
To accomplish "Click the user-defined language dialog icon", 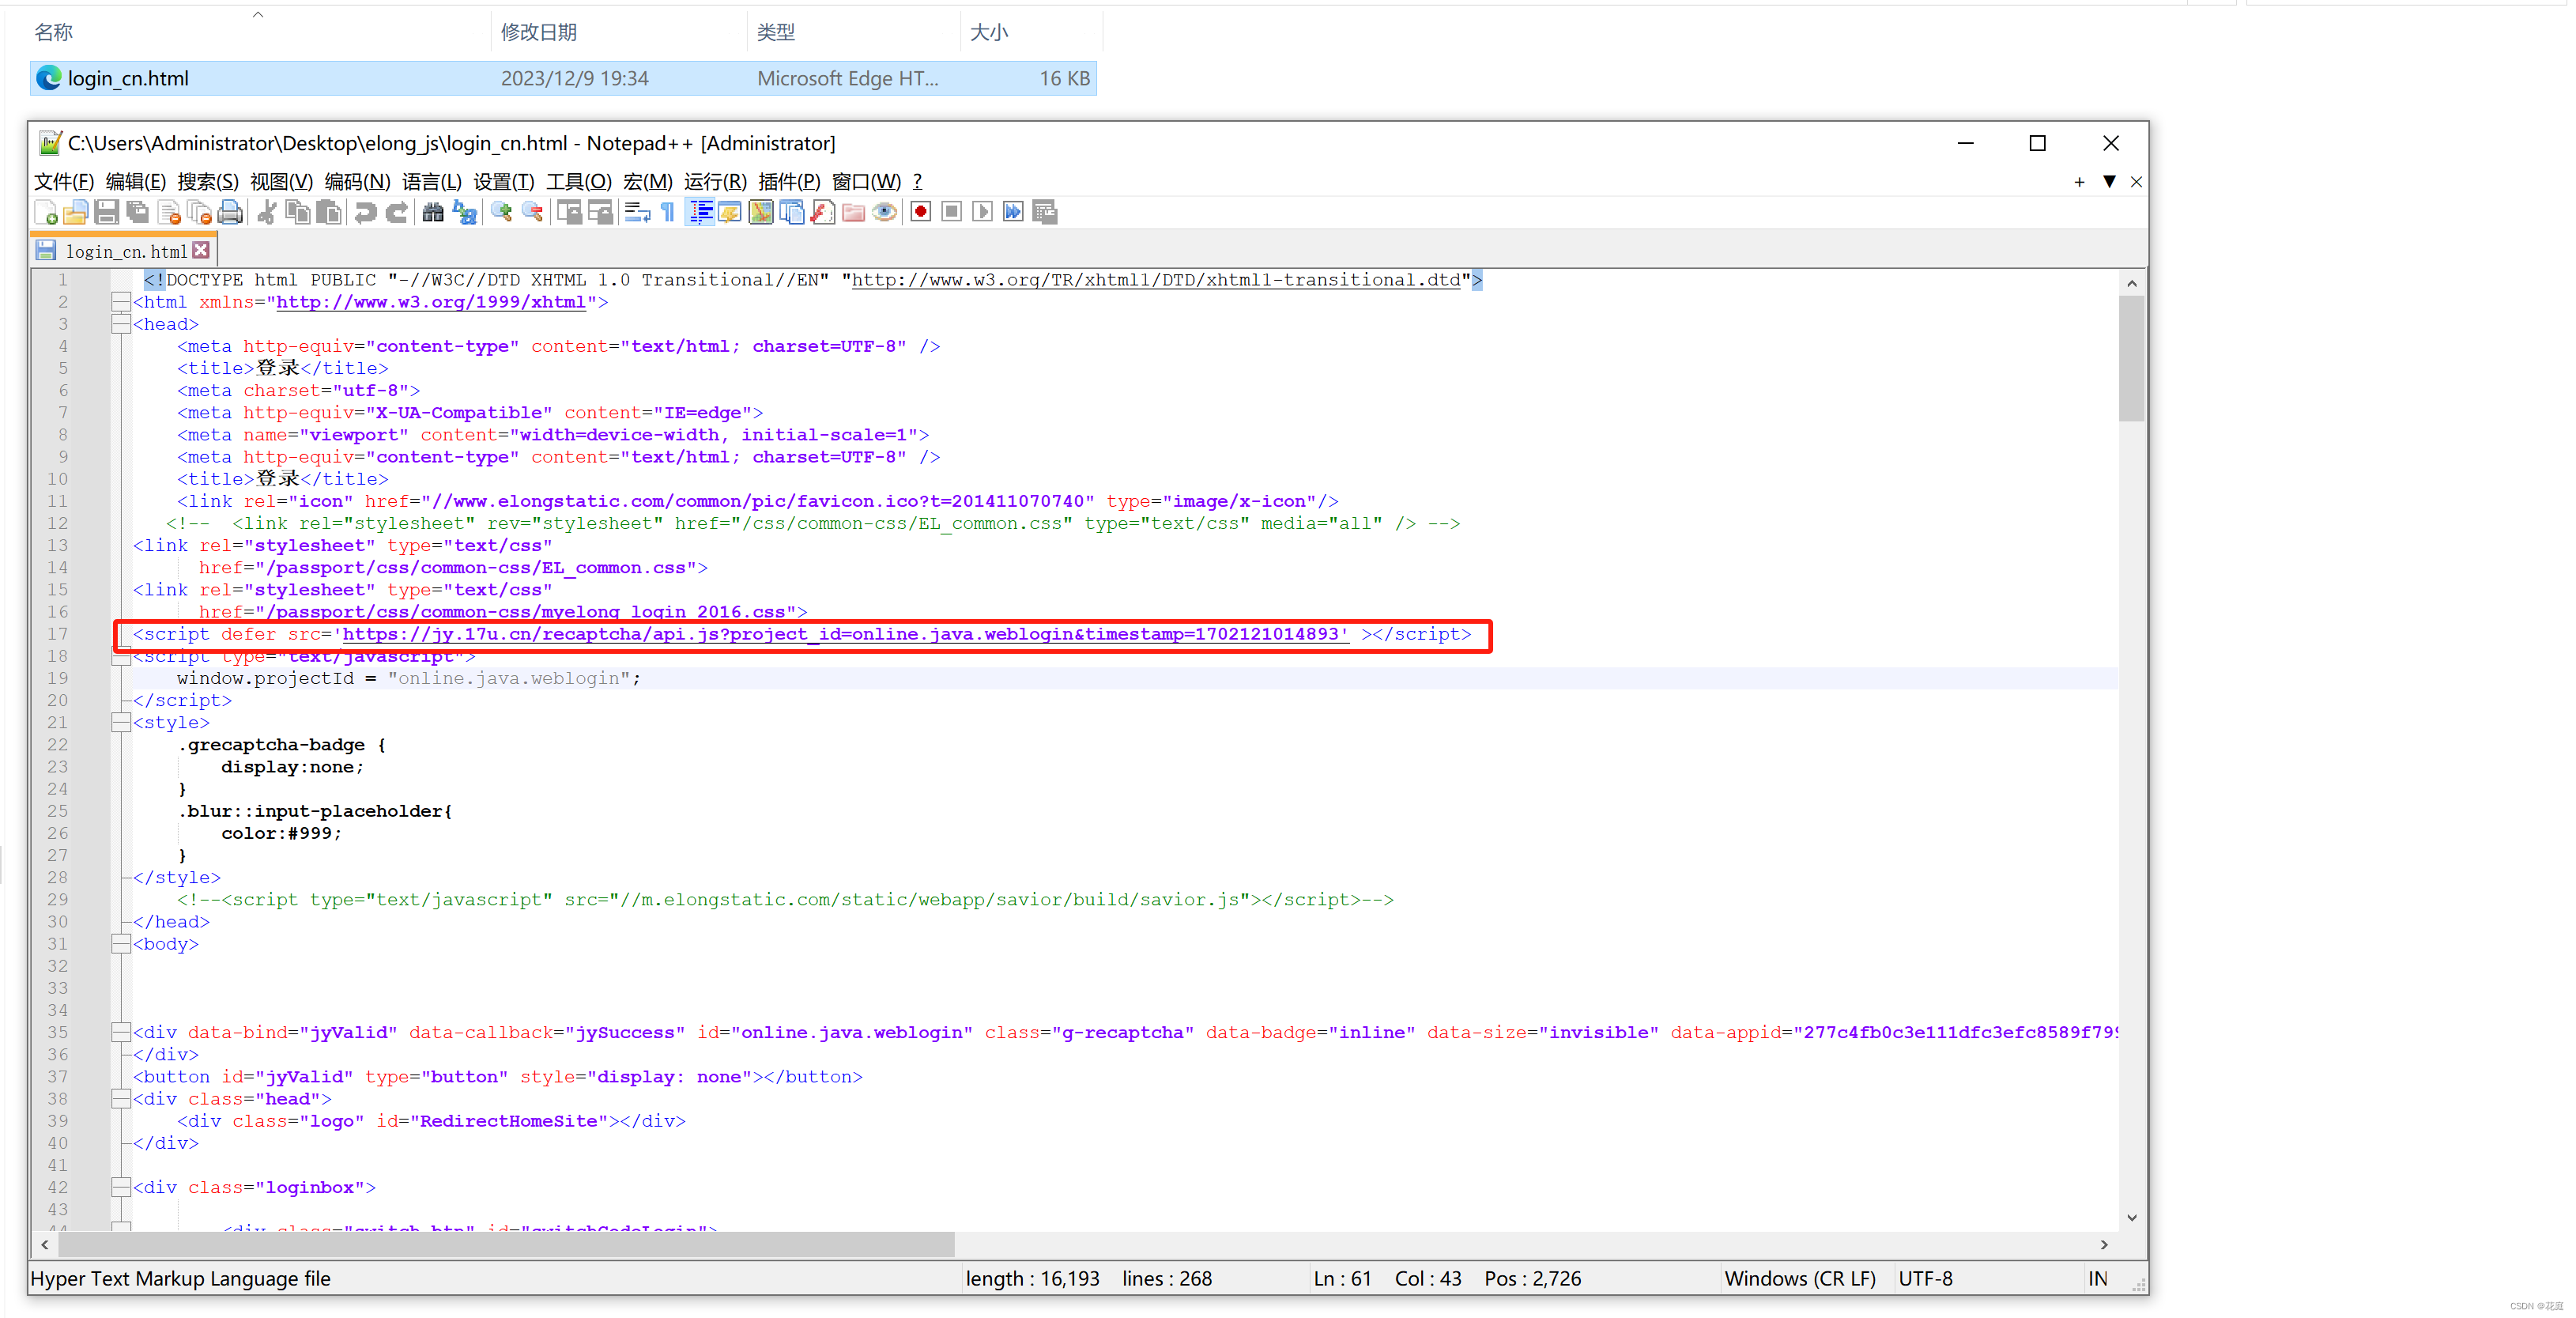I will 730,212.
